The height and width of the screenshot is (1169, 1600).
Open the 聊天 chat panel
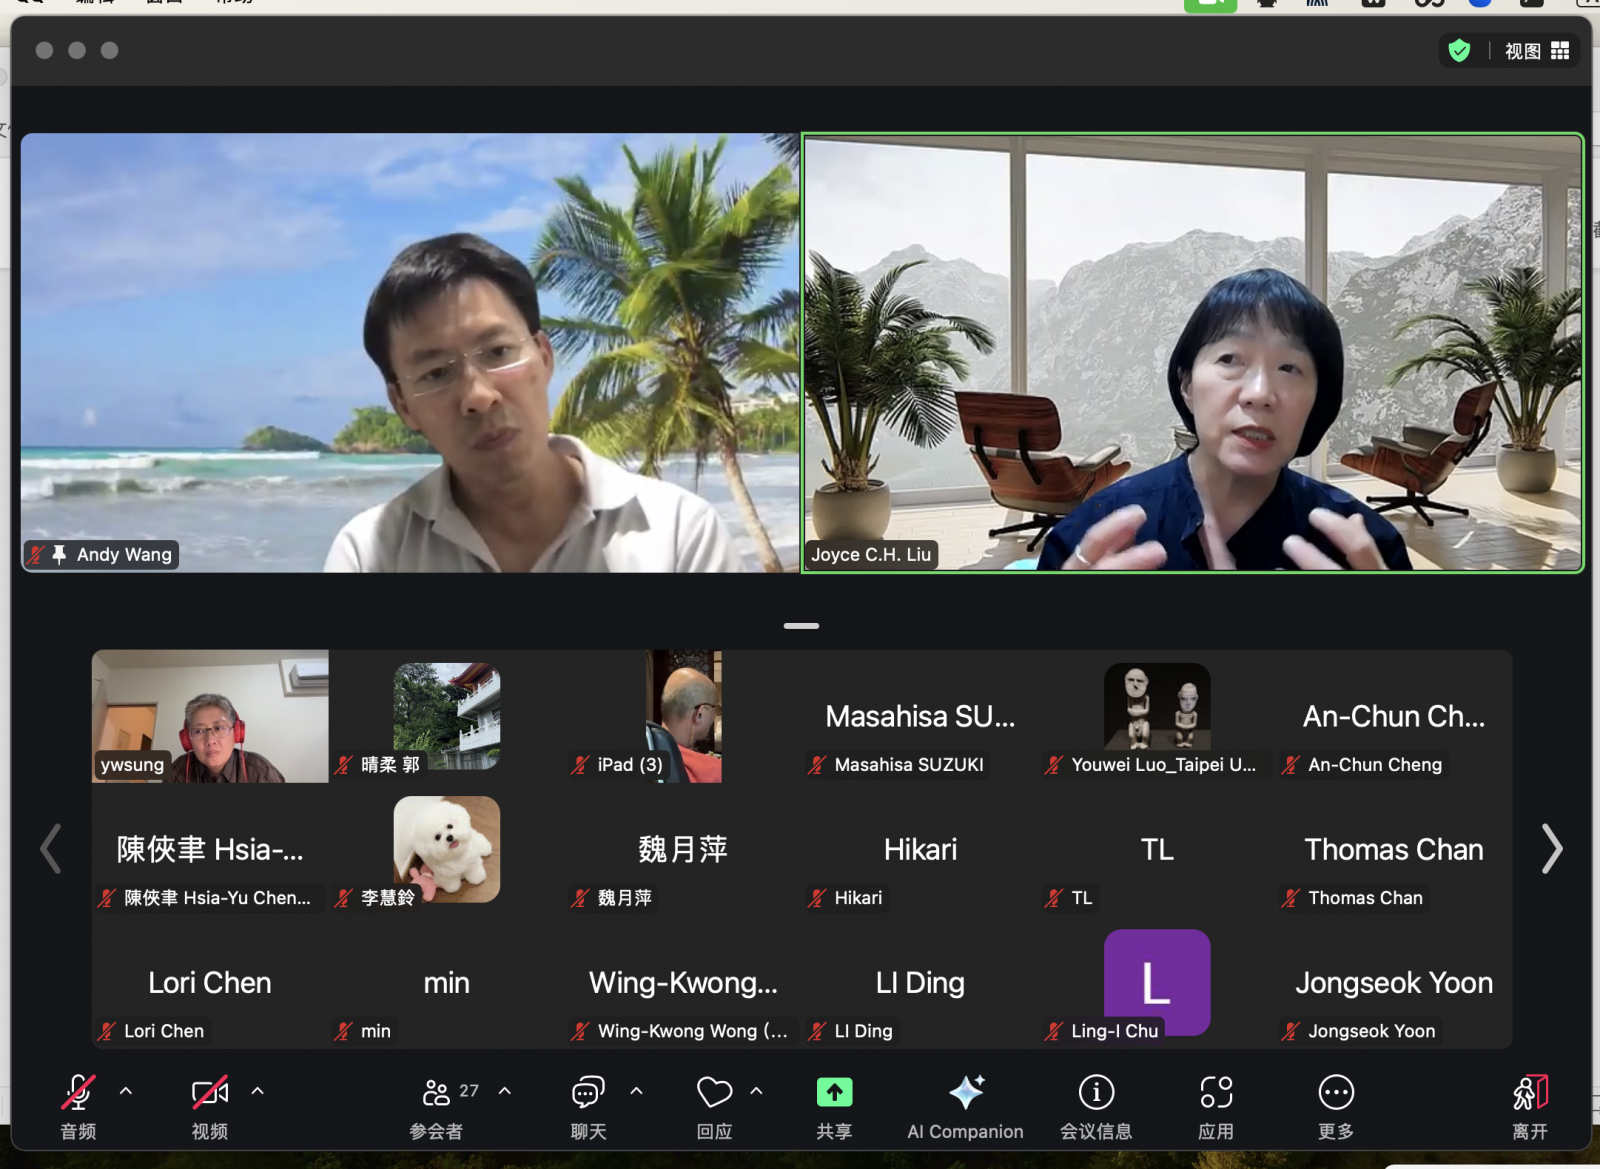coord(588,1094)
